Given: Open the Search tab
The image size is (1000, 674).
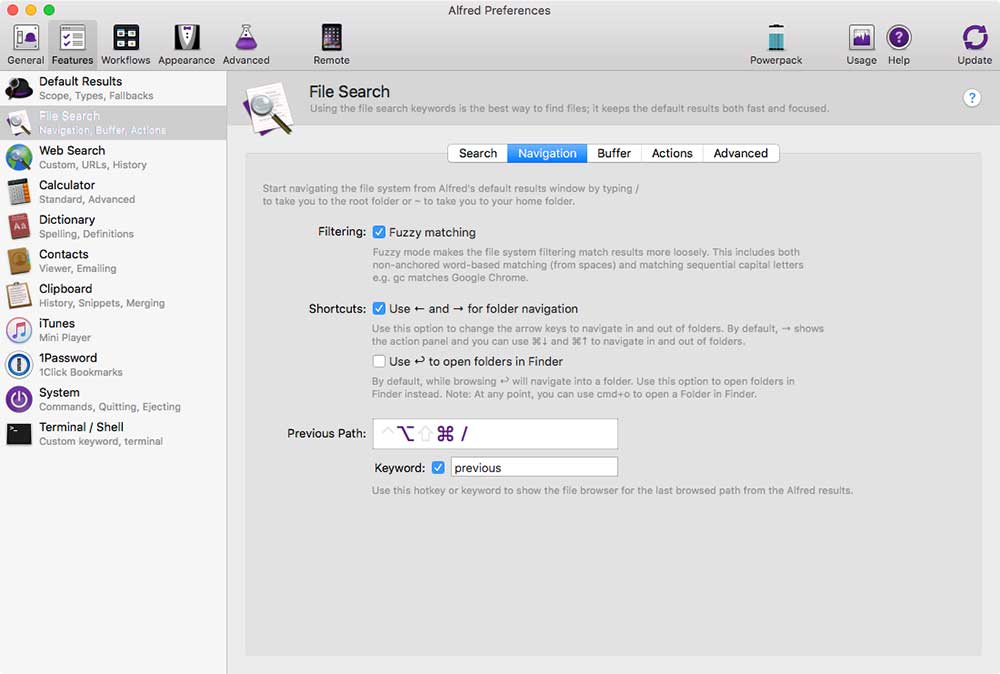Looking at the screenshot, I should click(x=477, y=153).
